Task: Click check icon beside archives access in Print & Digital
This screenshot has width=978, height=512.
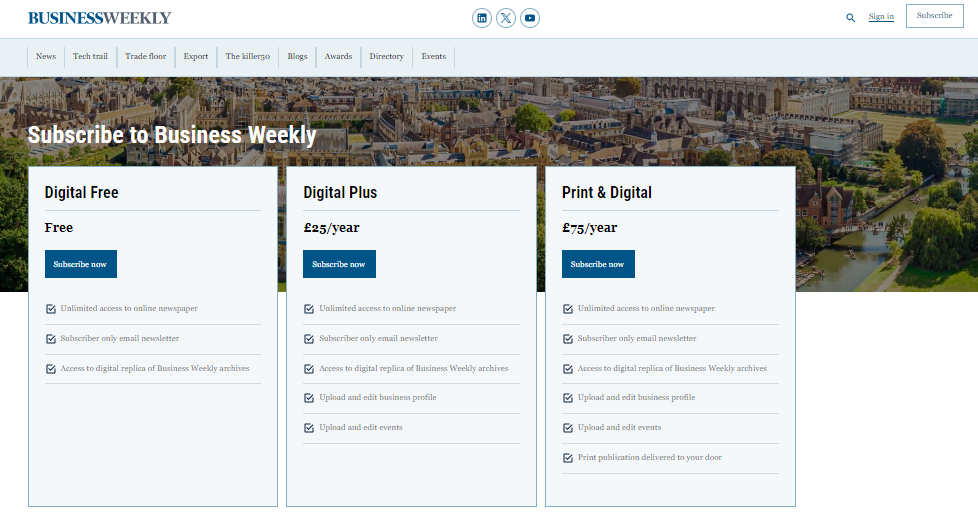Action: [x=568, y=369]
